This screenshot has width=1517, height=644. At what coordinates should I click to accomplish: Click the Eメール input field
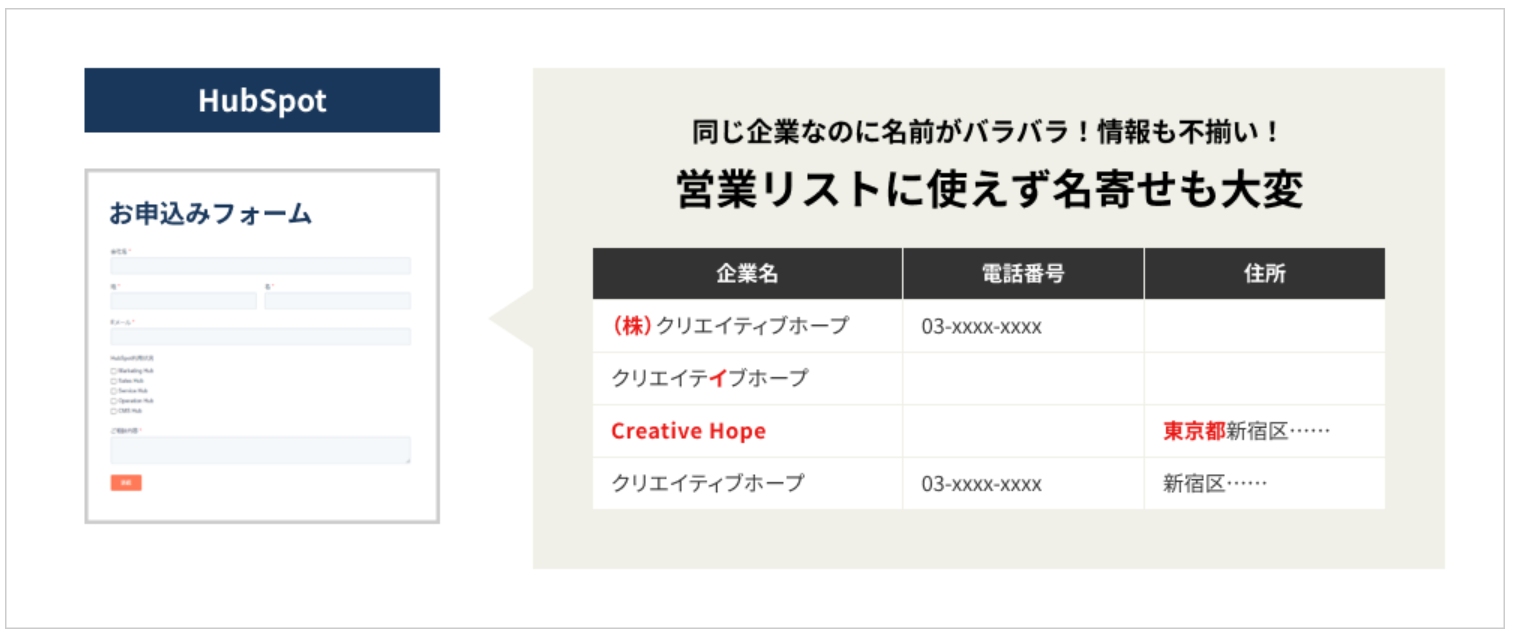(x=260, y=336)
